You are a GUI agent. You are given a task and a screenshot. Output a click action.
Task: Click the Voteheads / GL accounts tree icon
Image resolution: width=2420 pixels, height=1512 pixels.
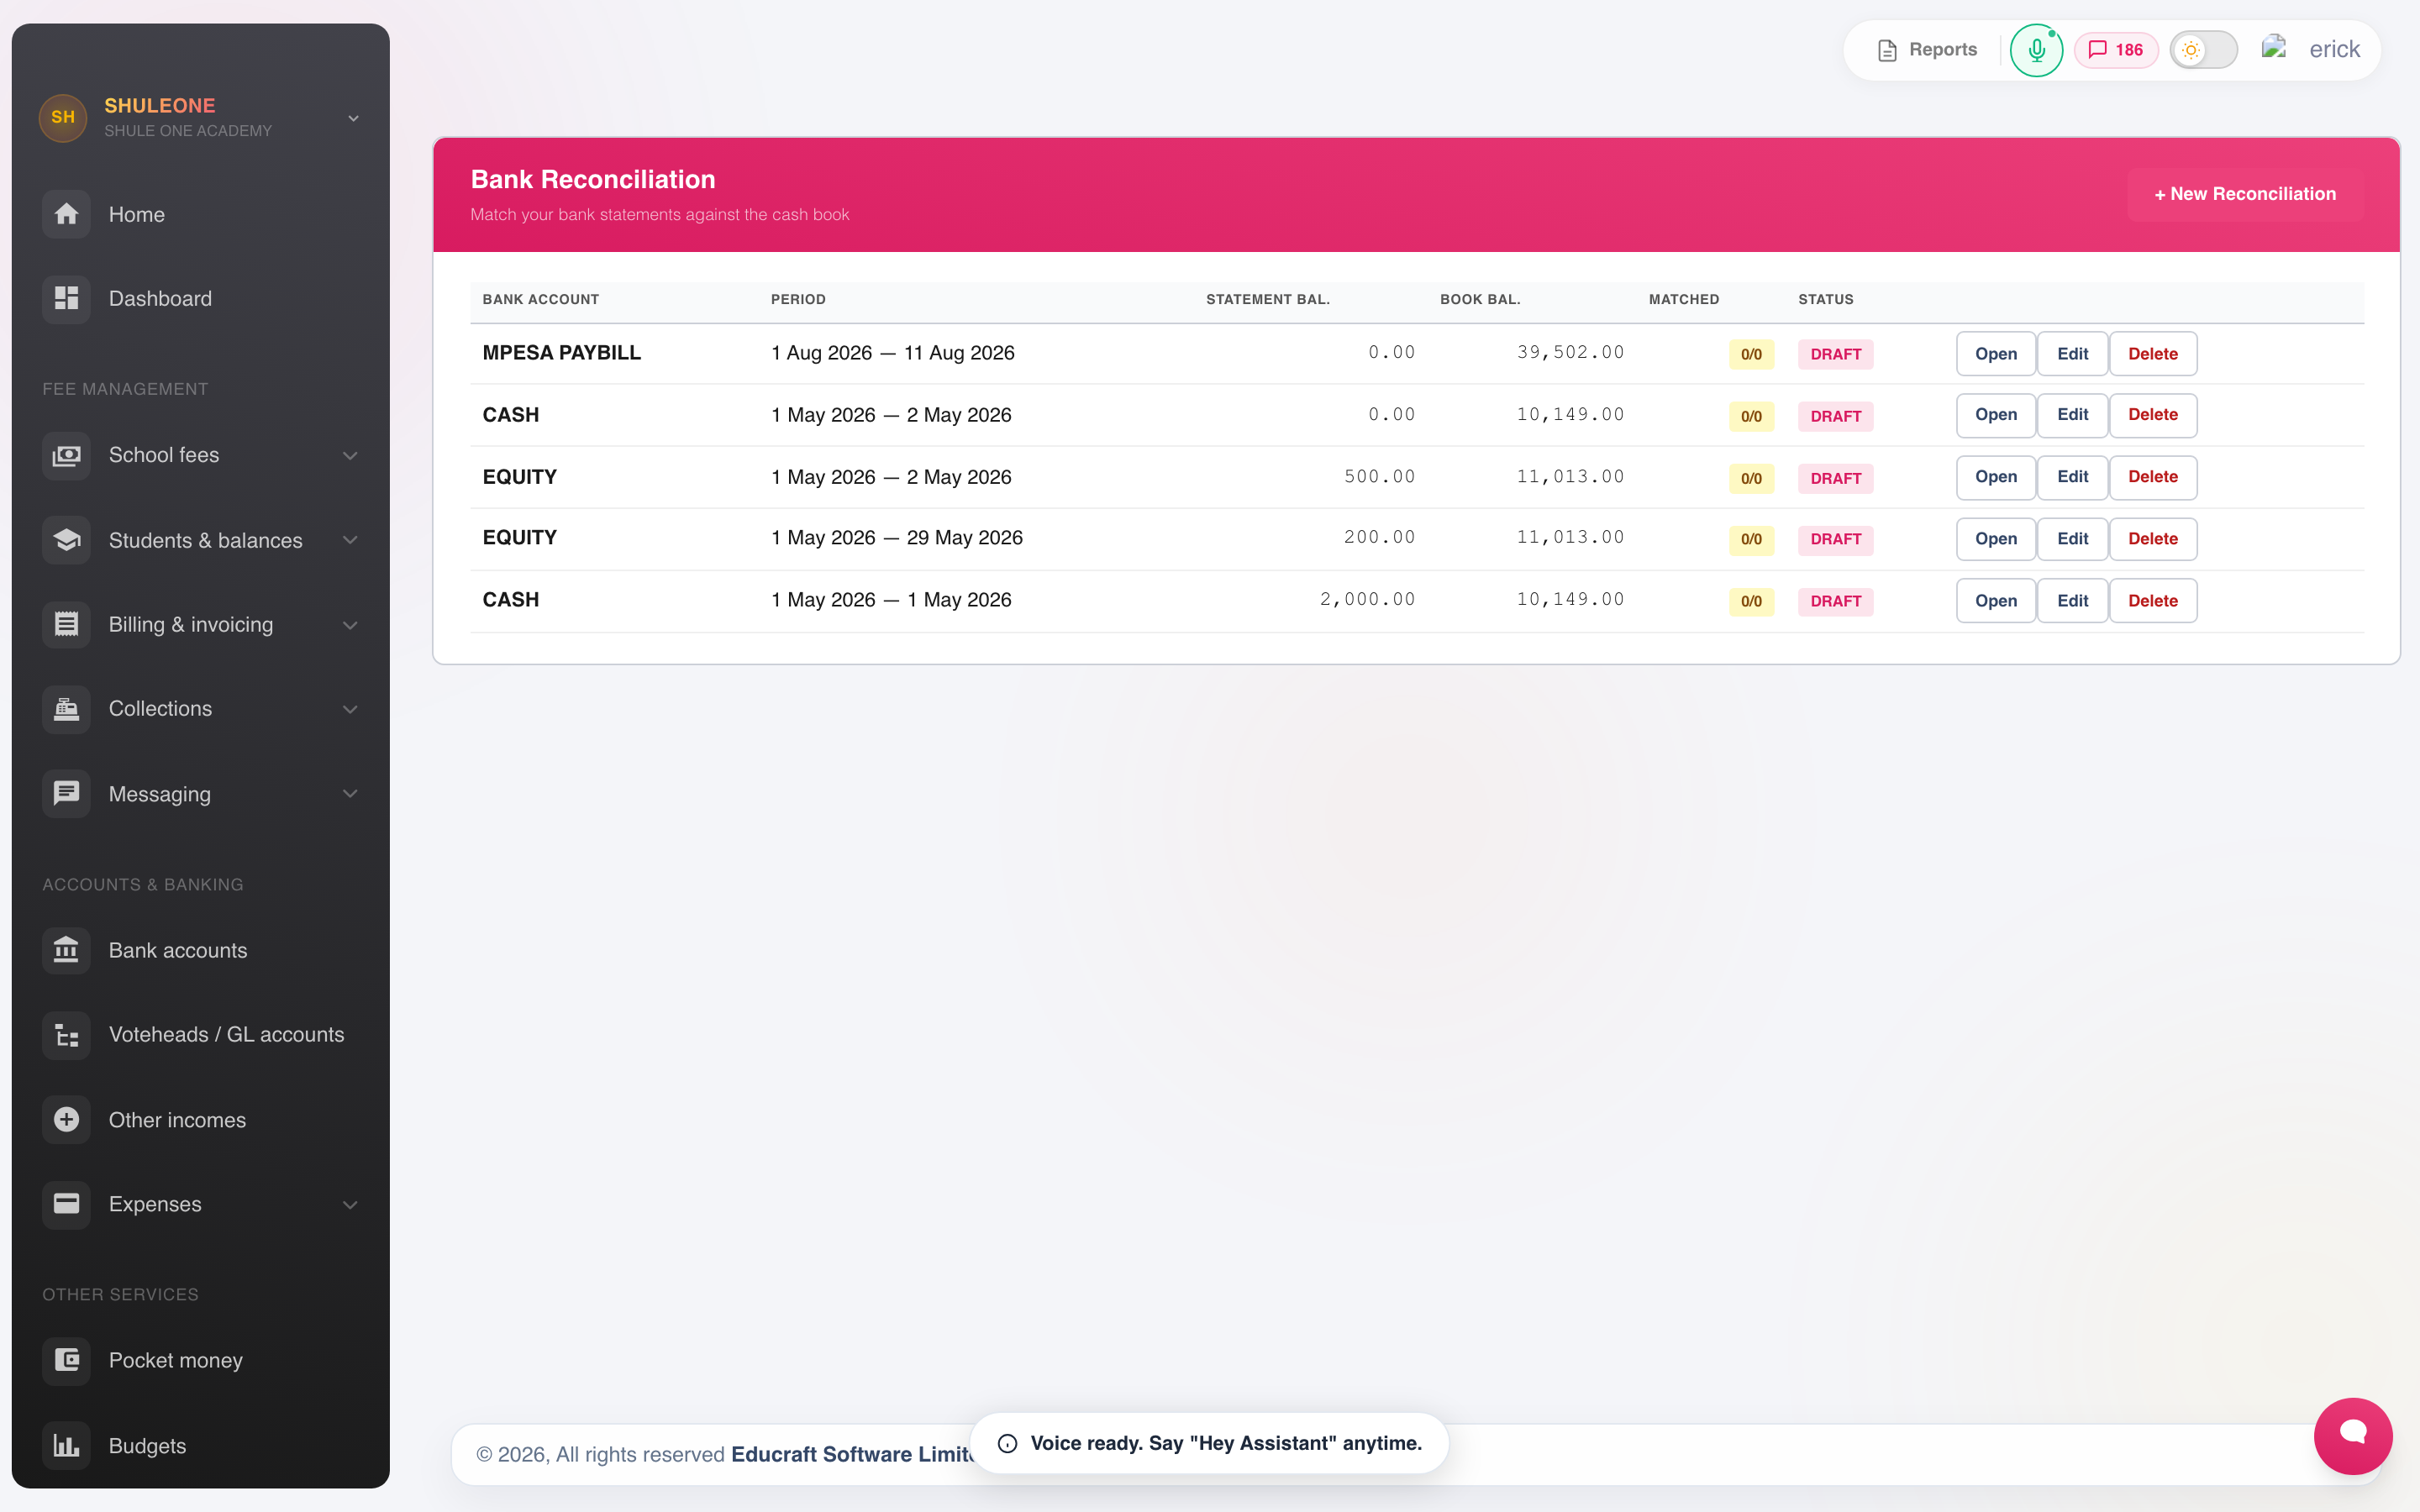(66, 1035)
